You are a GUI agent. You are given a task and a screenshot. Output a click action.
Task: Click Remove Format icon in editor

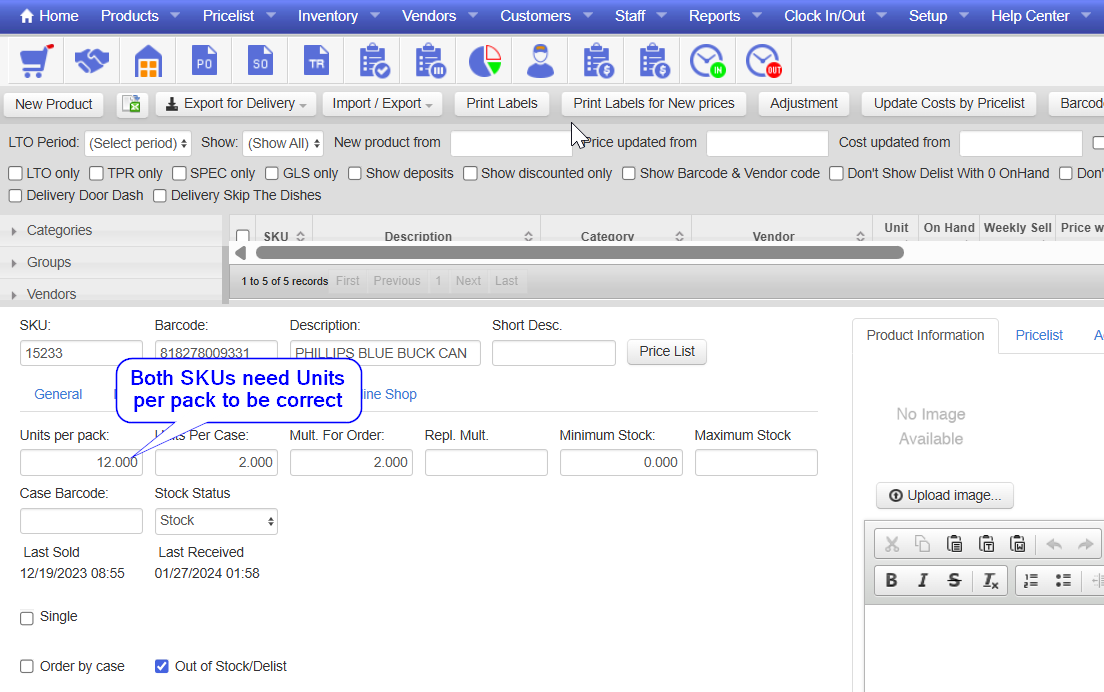click(991, 580)
